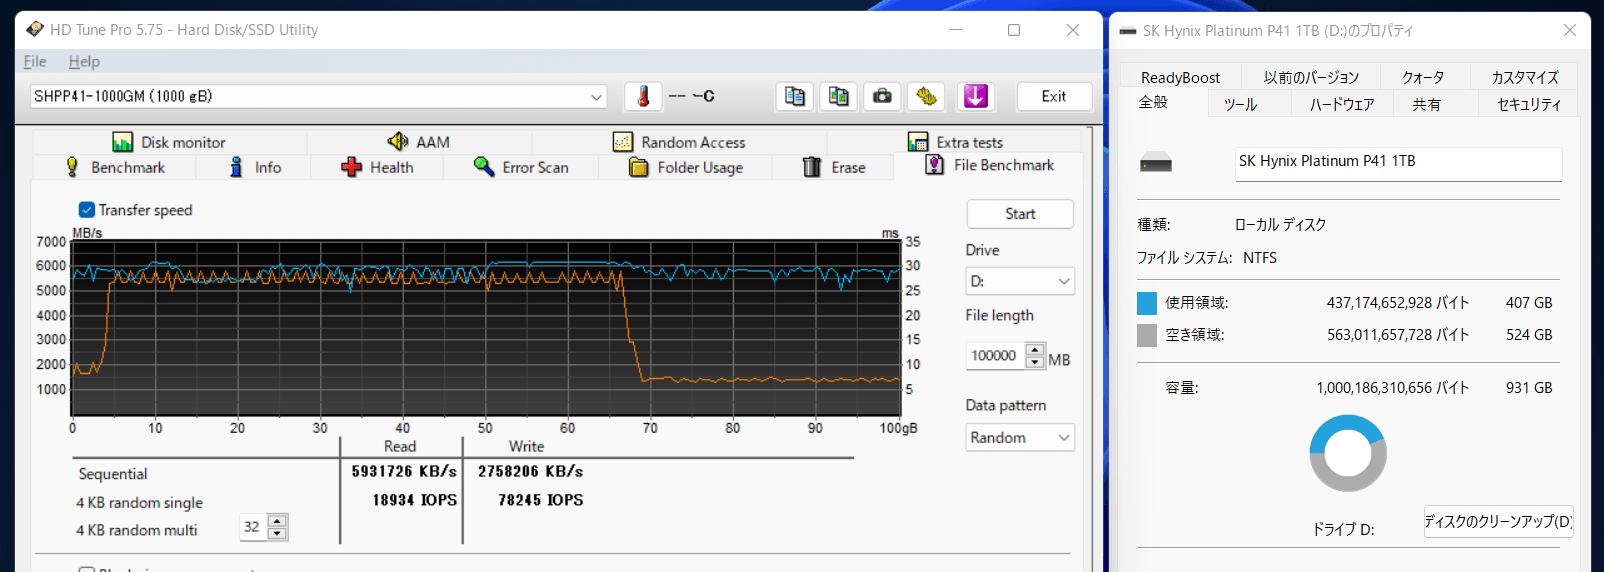The width and height of the screenshot is (1604, 572).
Task: Open the AAM tab
Action: coord(419,142)
